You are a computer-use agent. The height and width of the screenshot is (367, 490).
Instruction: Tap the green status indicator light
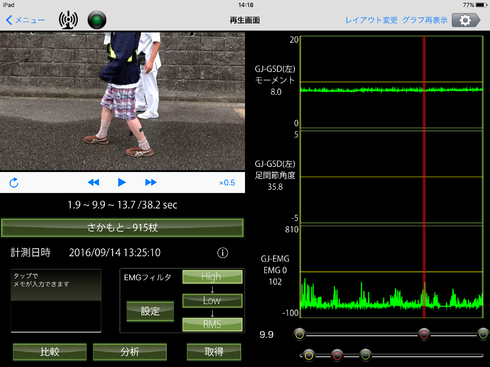(97, 20)
